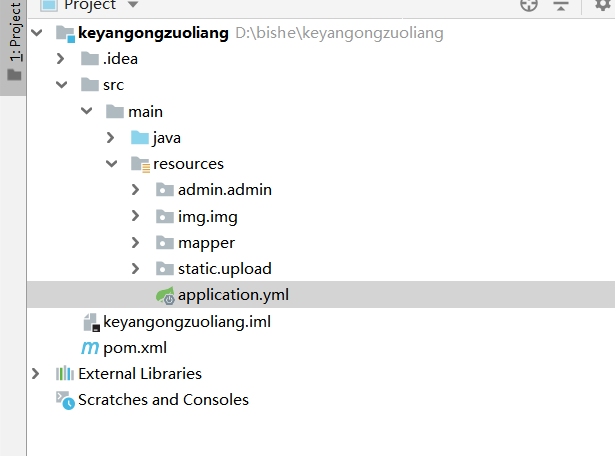The height and width of the screenshot is (456, 615).
Task: Click the locate/scroll-from-source target icon
Action: point(529,6)
